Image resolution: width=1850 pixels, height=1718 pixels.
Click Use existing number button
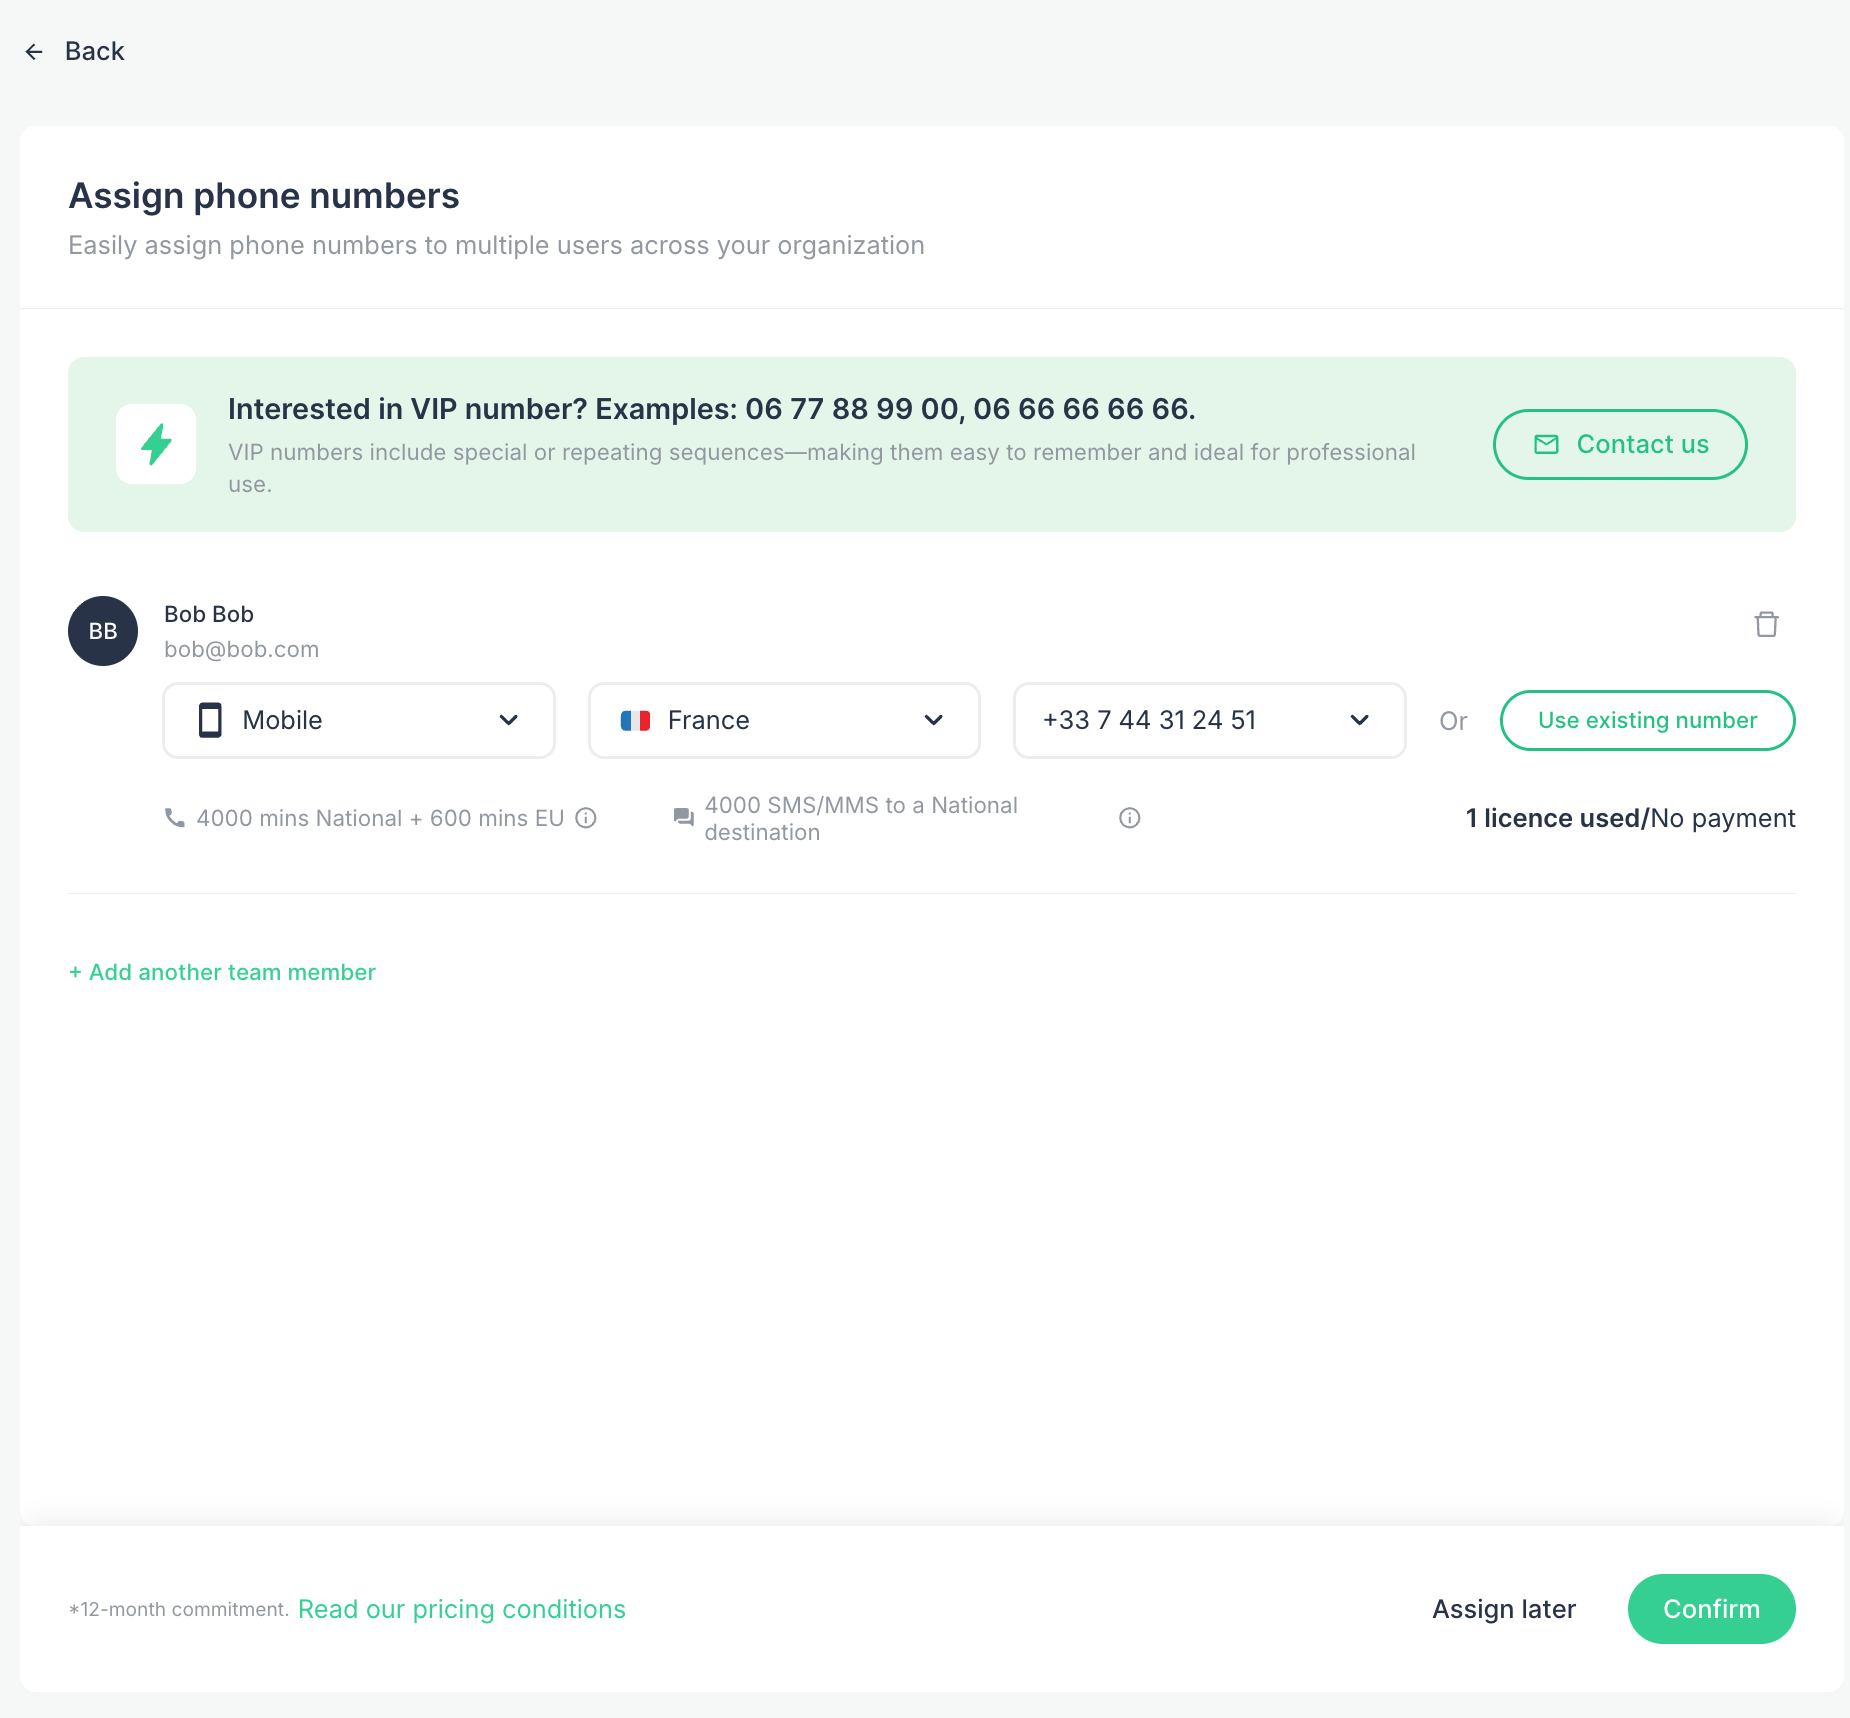[1647, 720]
